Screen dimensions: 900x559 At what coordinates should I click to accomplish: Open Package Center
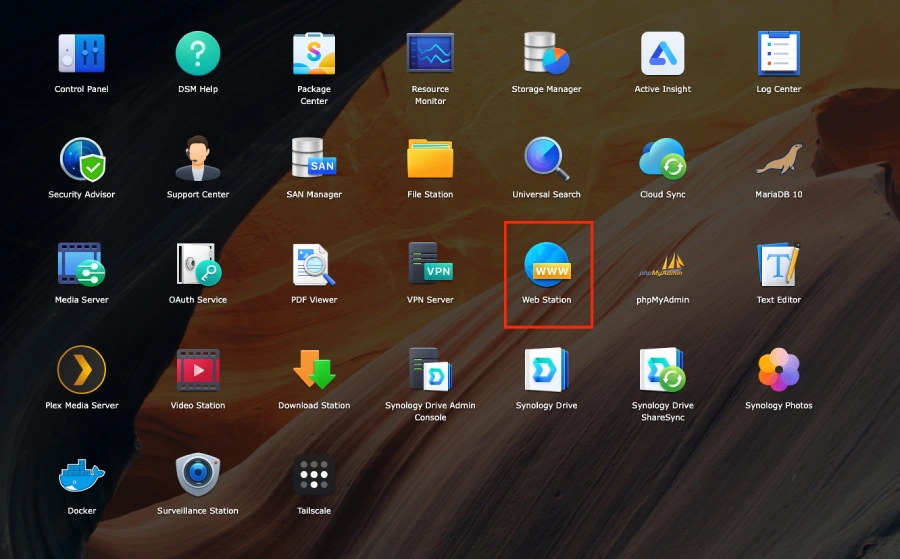tap(314, 53)
